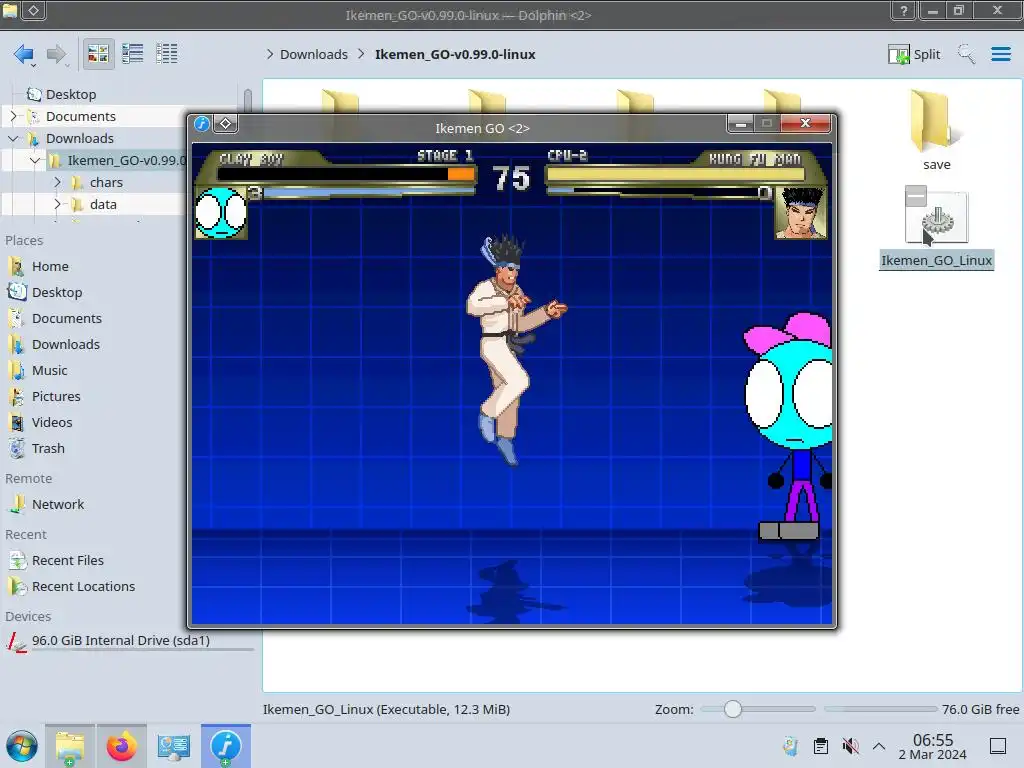The width and height of the screenshot is (1024, 768).
Task: Open Desktop in Places panel
Action: [57, 293]
